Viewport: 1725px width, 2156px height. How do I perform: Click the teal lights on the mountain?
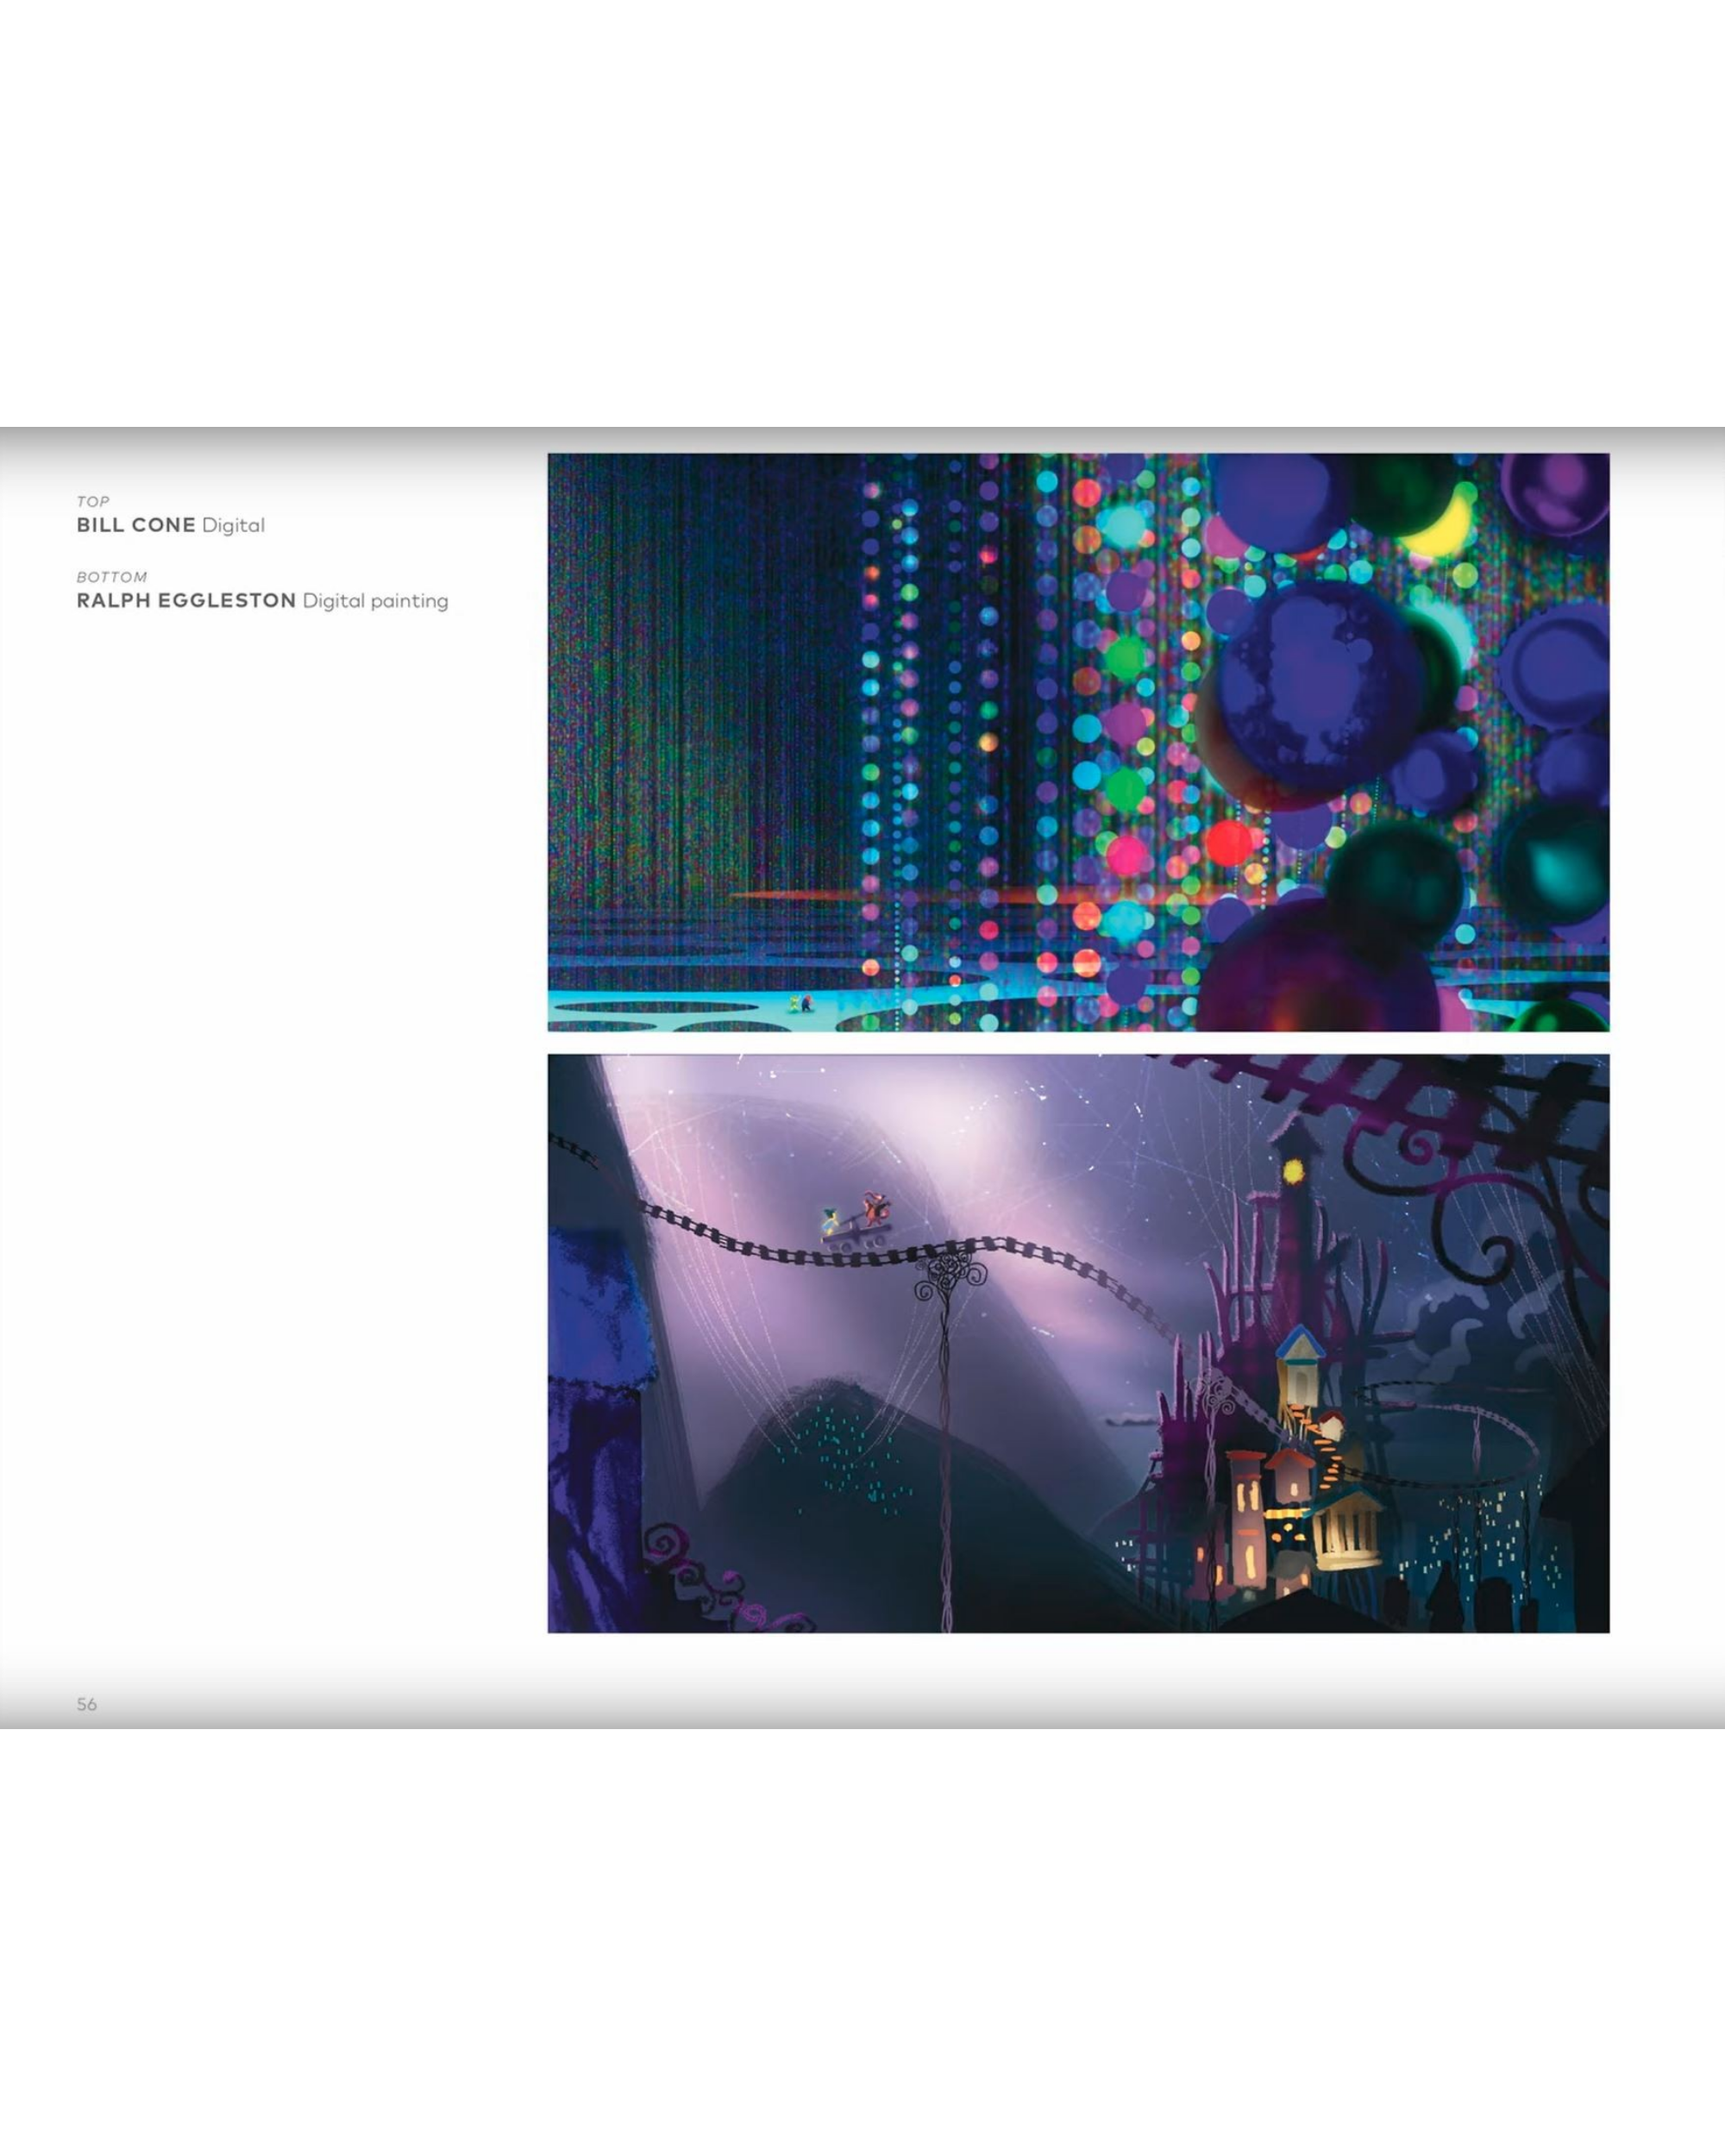coord(845,1450)
